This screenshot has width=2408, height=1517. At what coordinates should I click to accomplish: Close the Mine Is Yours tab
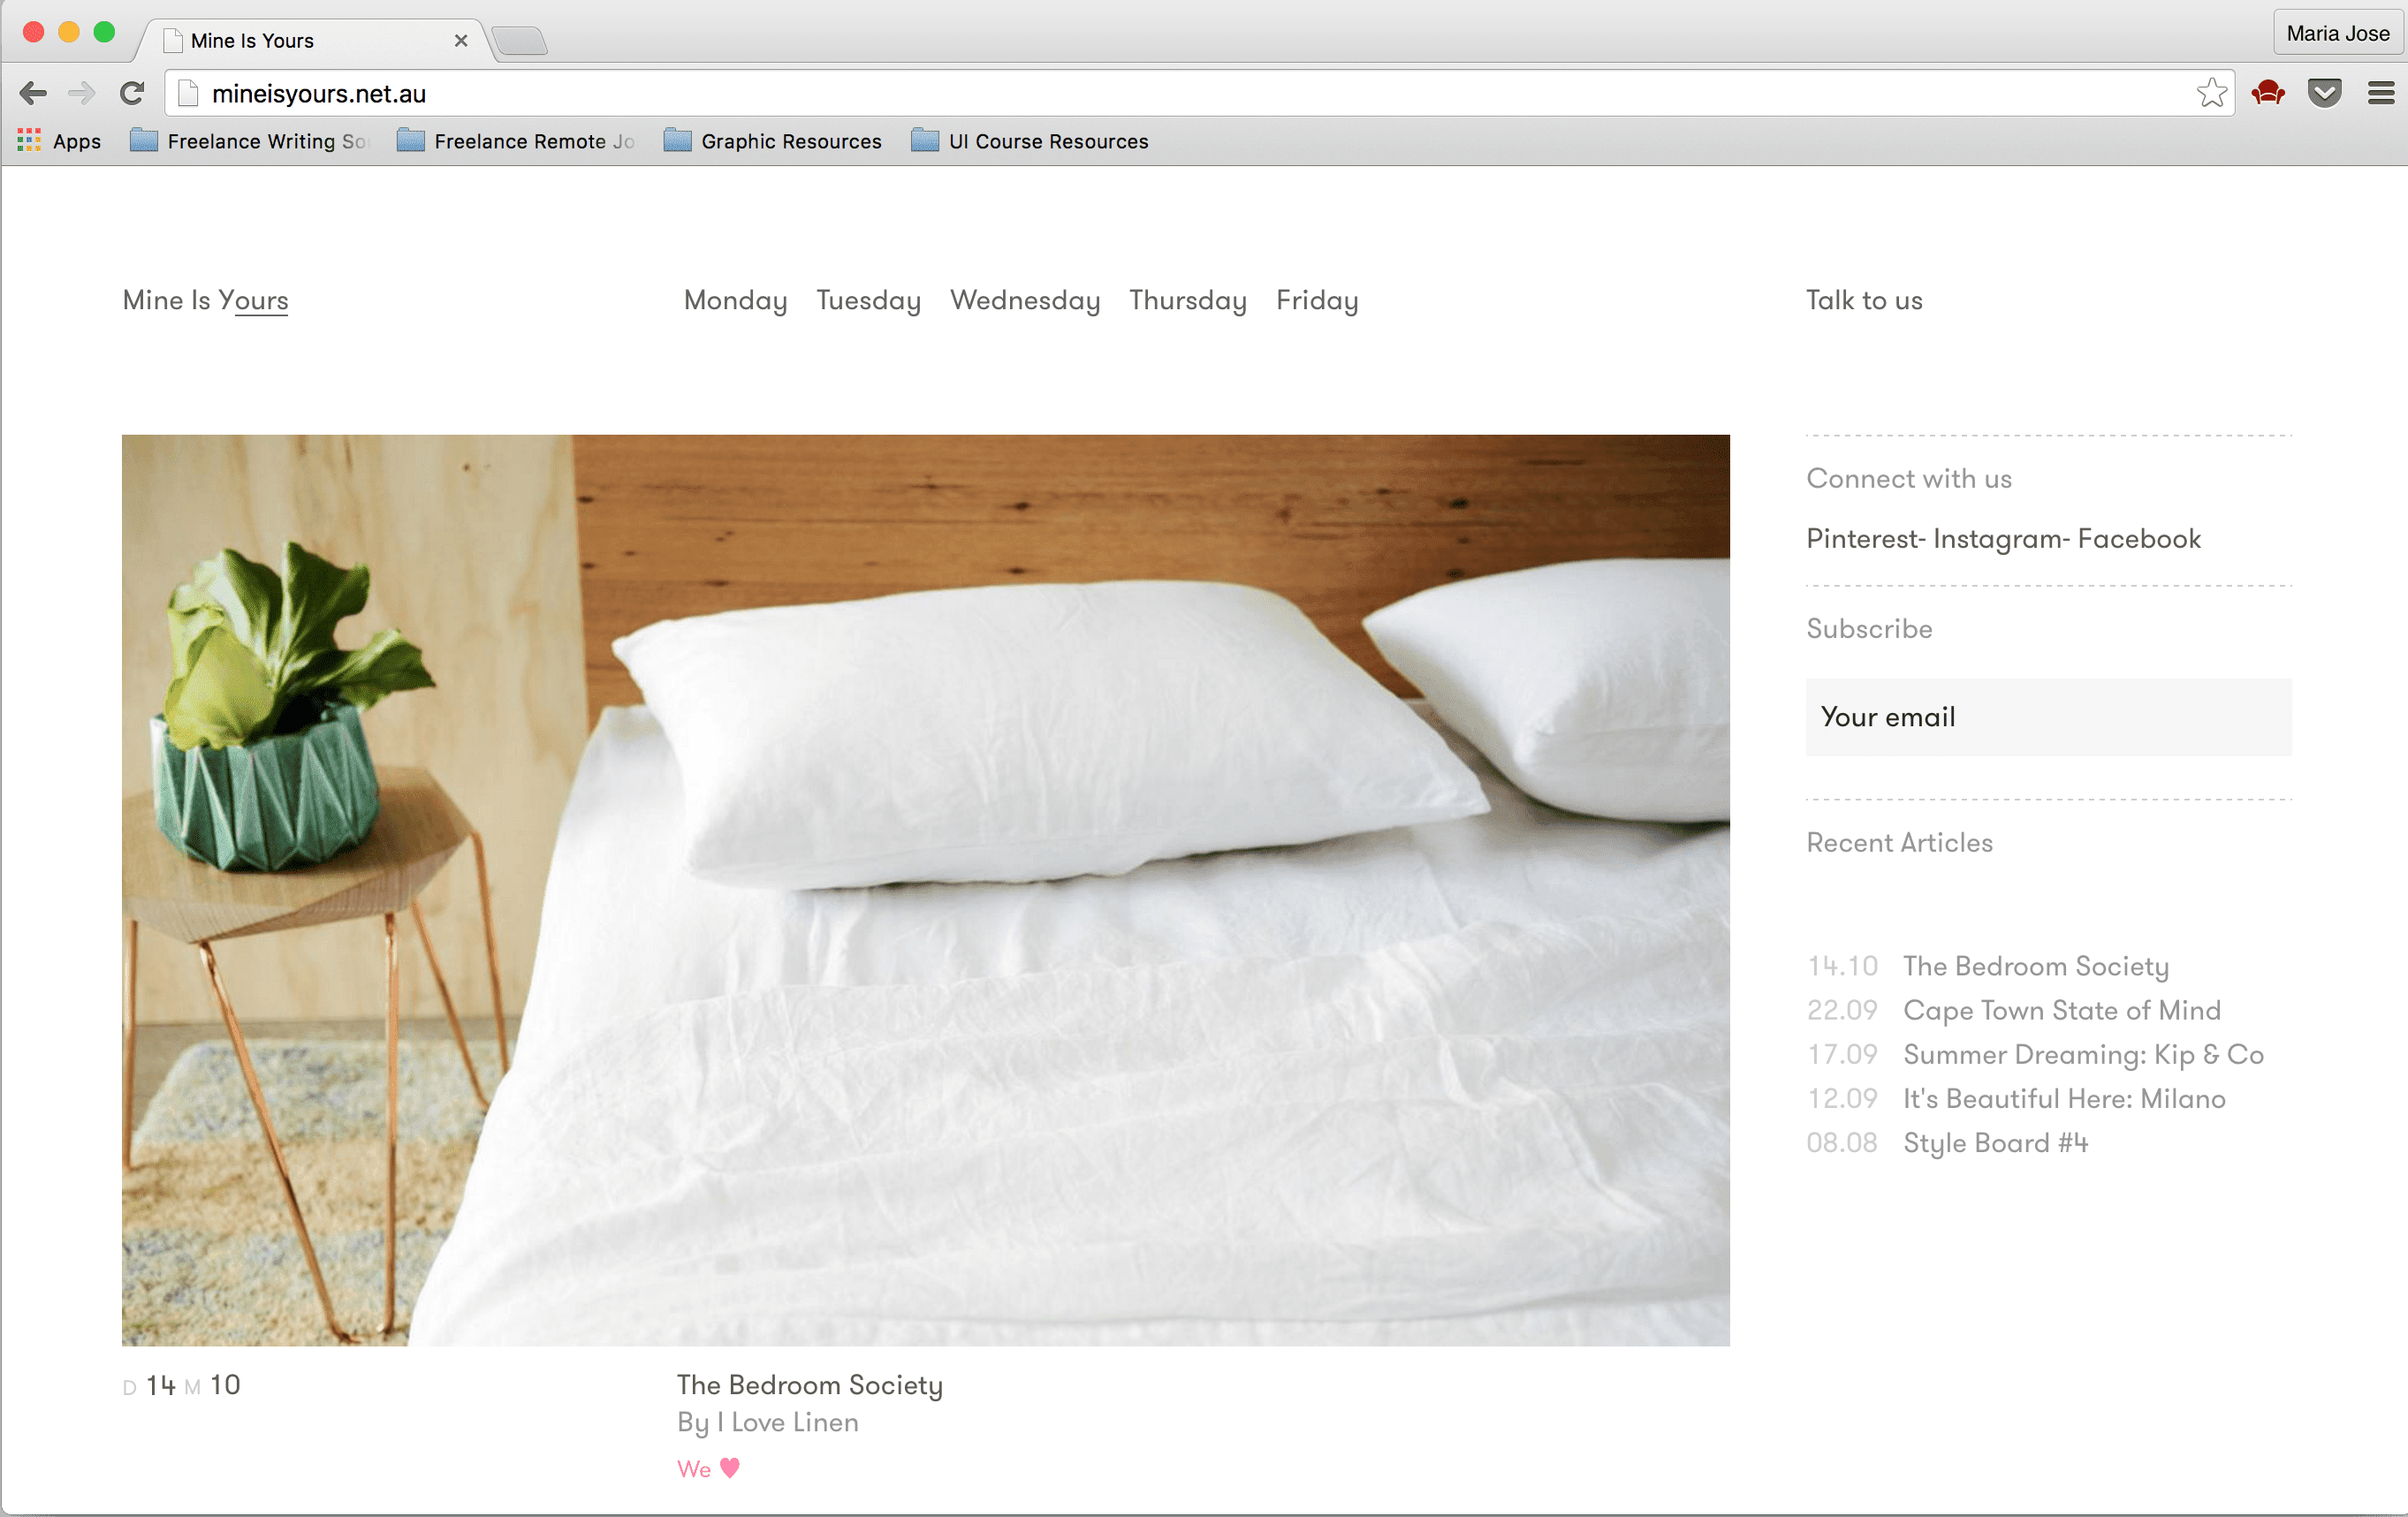(461, 40)
